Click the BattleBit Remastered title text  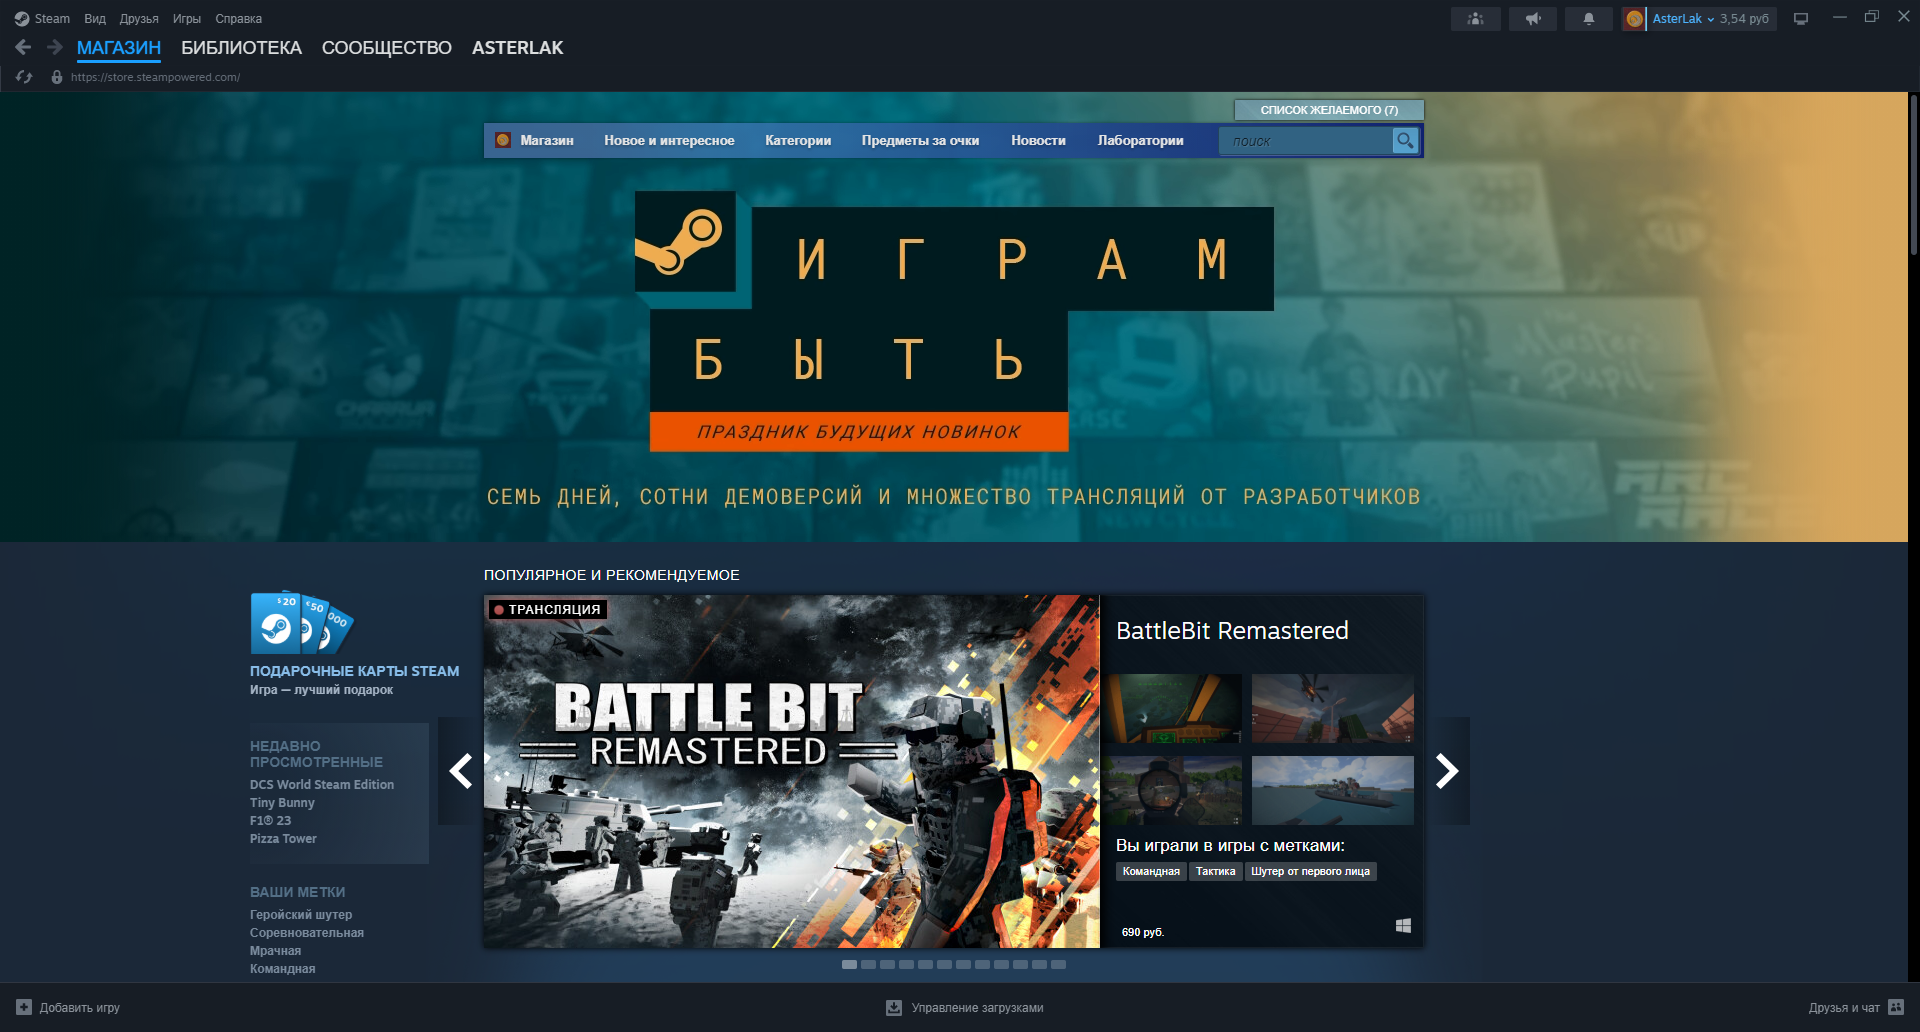tap(1232, 631)
